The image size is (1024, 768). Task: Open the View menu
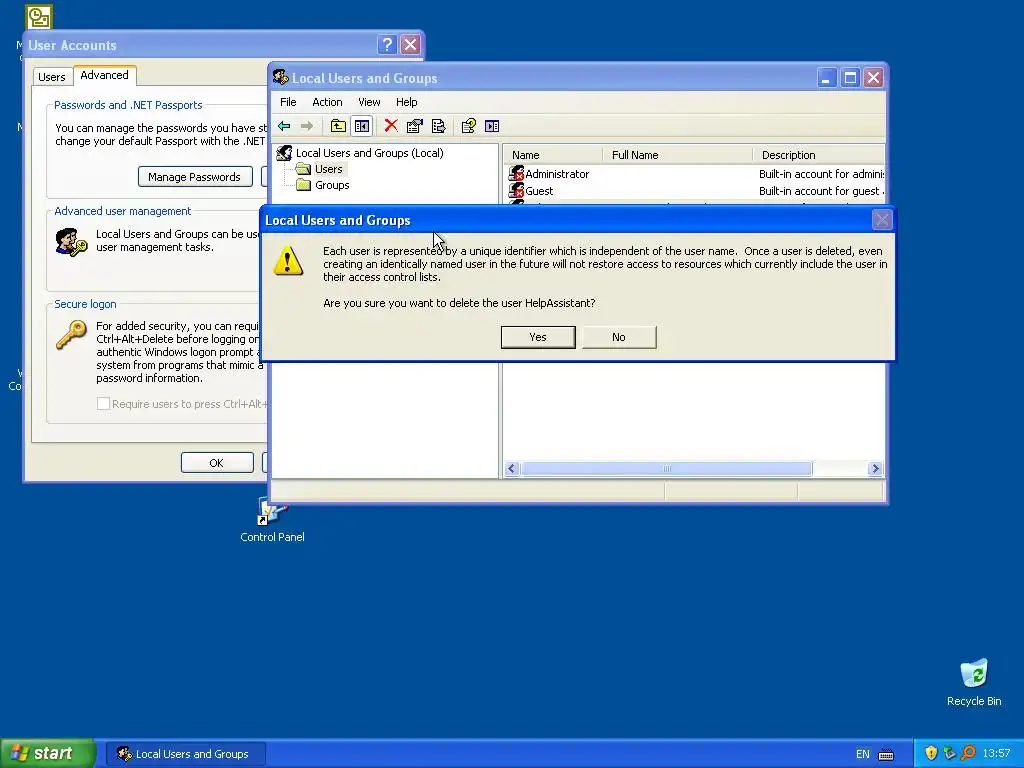click(x=369, y=102)
